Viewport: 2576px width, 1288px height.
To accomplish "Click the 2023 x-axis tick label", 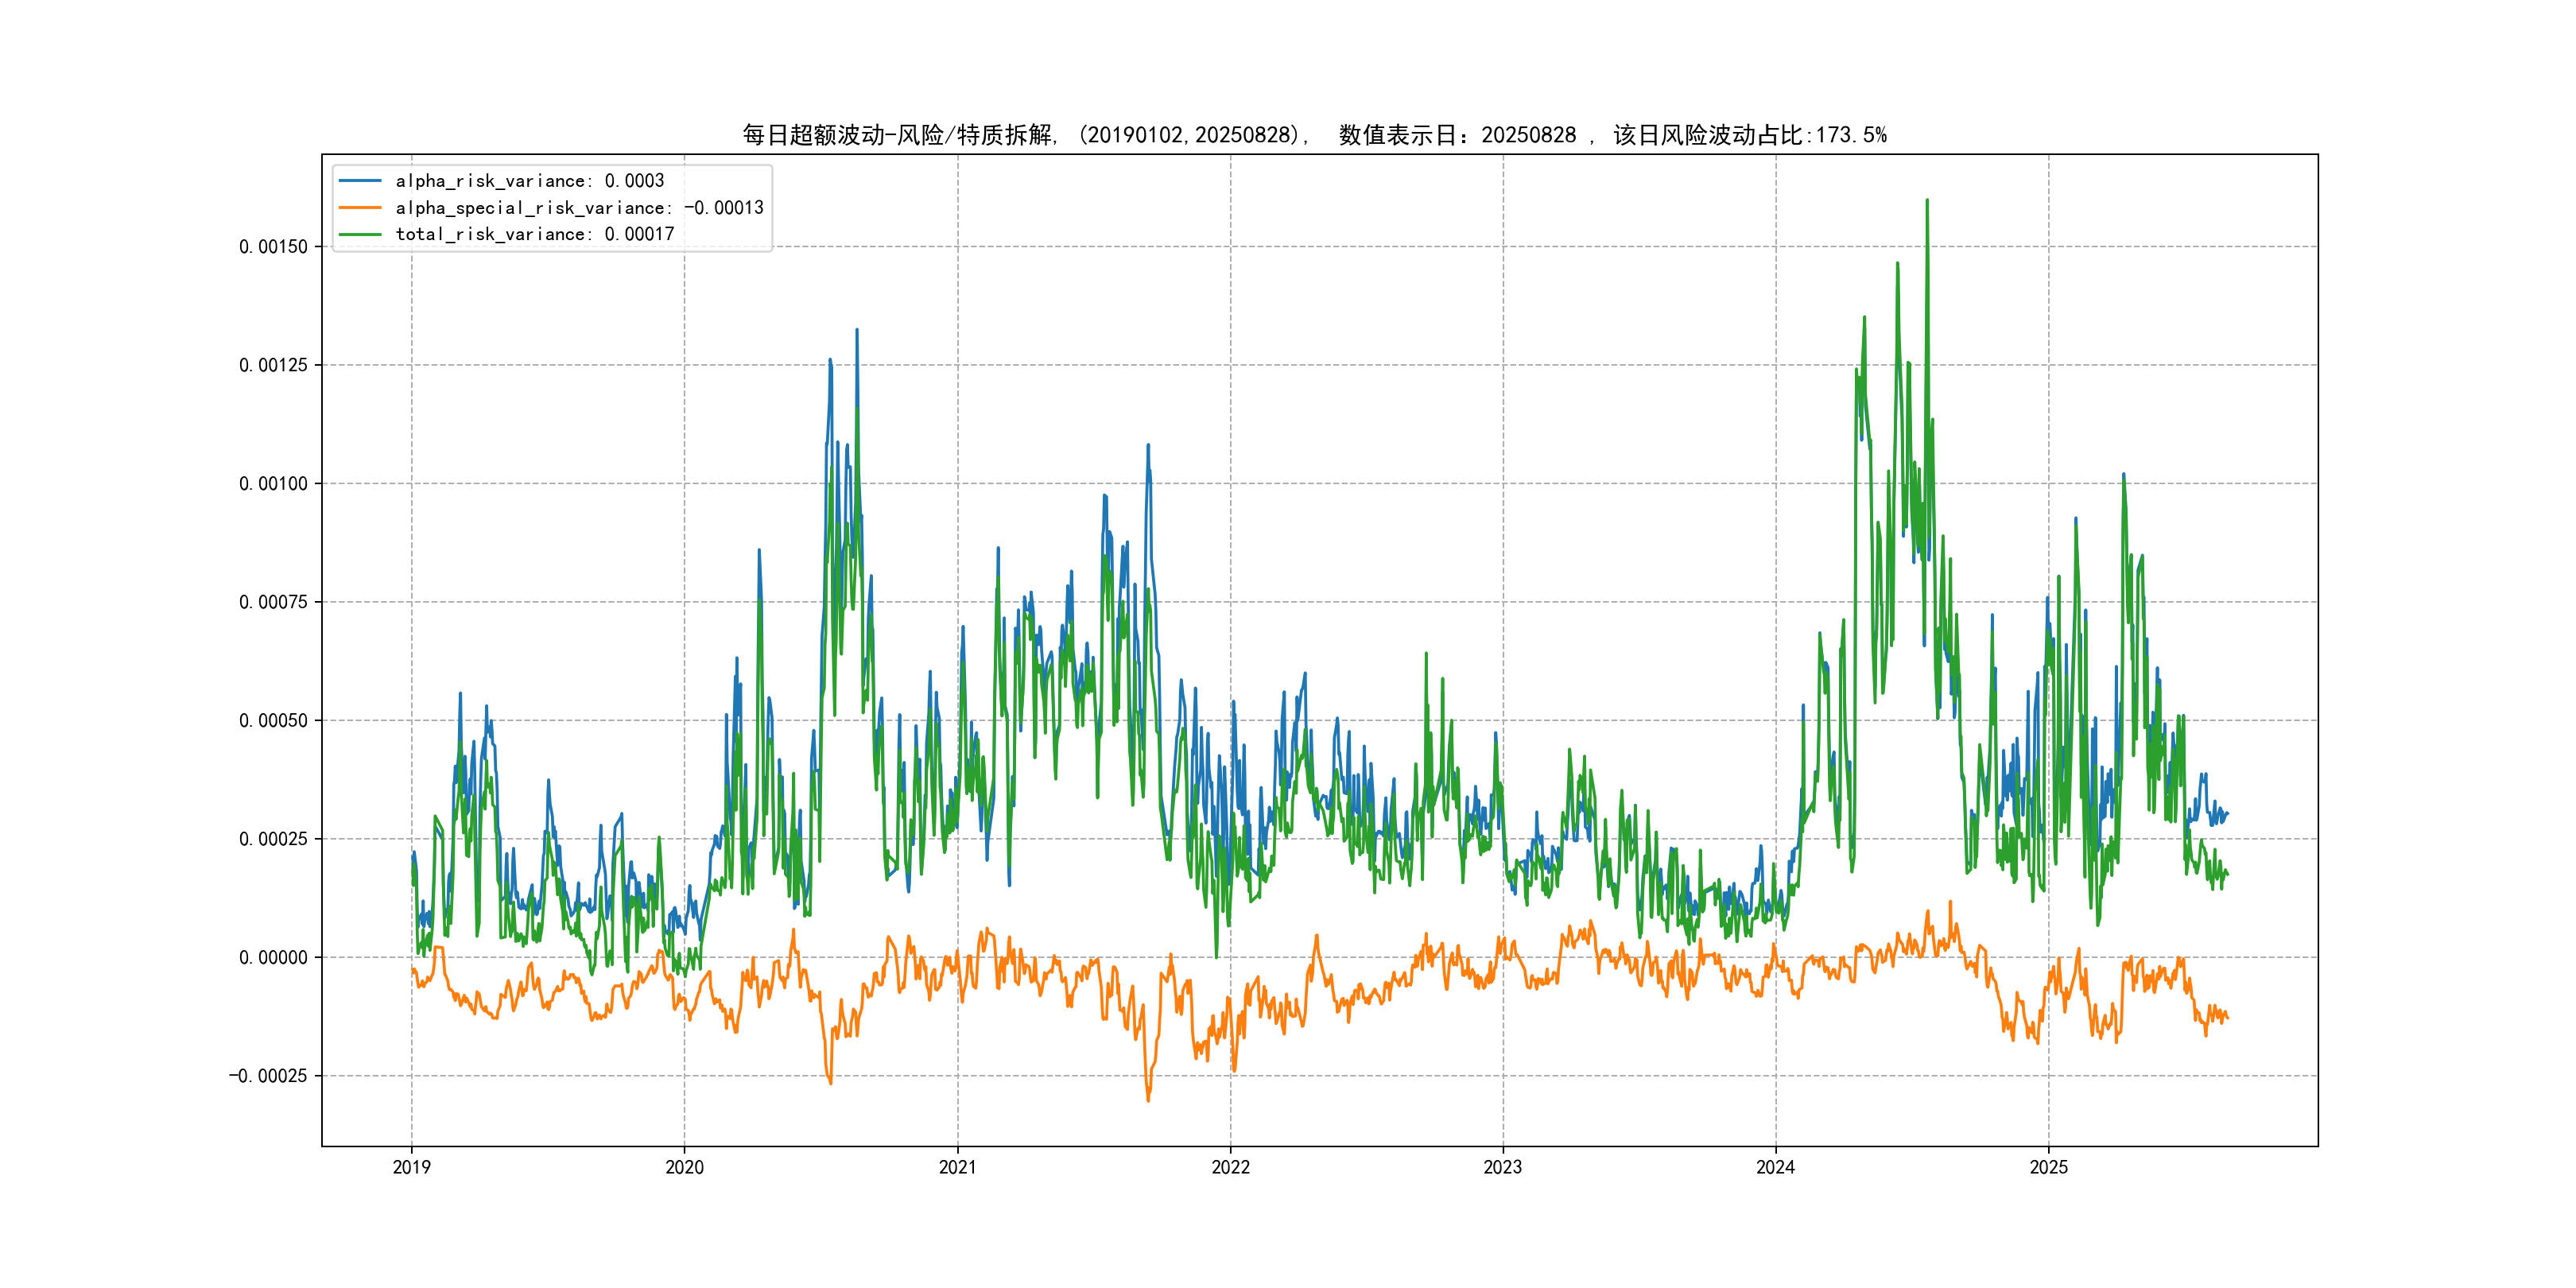I will pyautogui.click(x=1502, y=1167).
